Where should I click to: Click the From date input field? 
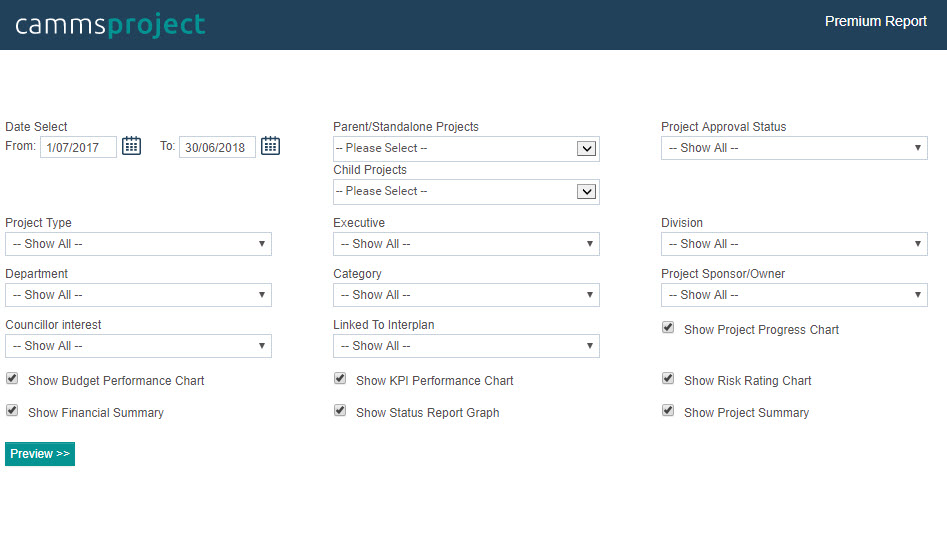pos(79,147)
